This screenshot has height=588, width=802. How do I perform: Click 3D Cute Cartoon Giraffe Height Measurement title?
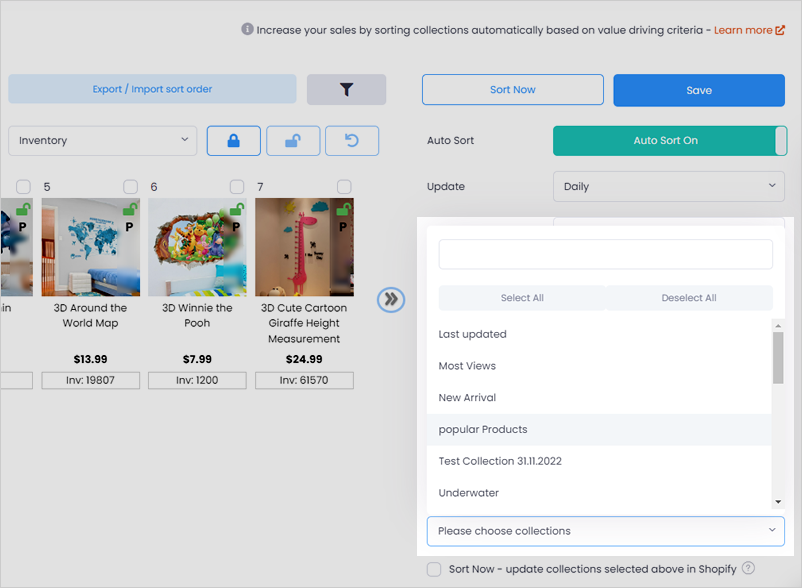[304, 323]
